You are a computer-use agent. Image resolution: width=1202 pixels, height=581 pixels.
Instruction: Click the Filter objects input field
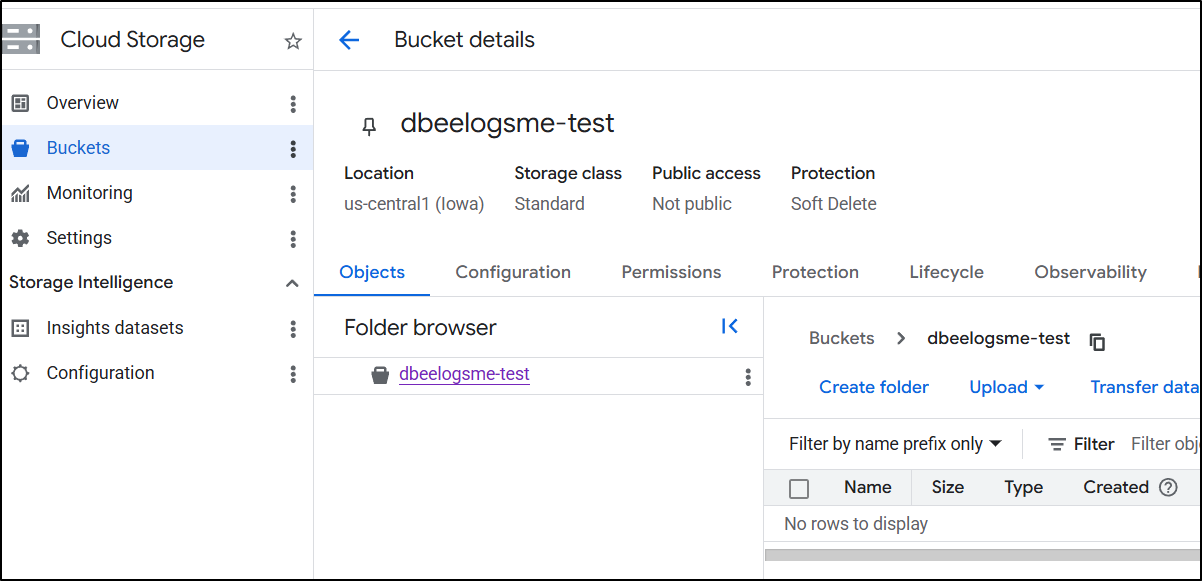click(1165, 444)
